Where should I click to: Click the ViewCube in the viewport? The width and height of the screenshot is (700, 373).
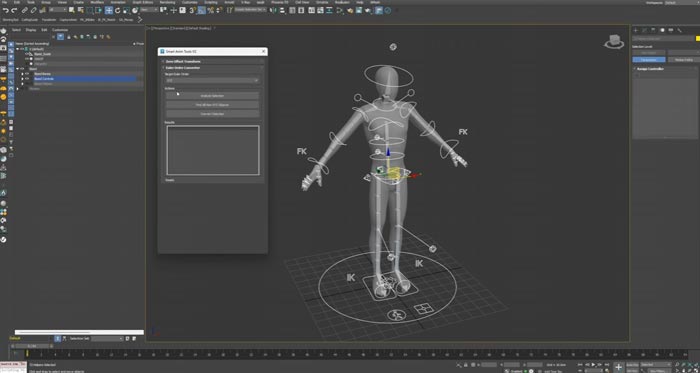[615, 41]
